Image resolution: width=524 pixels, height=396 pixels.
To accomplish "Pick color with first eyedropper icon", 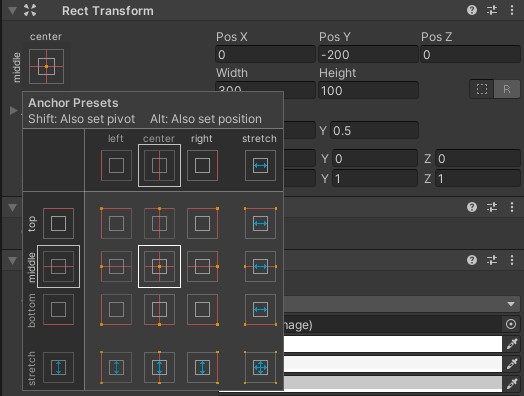I will pyautogui.click(x=512, y=344).
